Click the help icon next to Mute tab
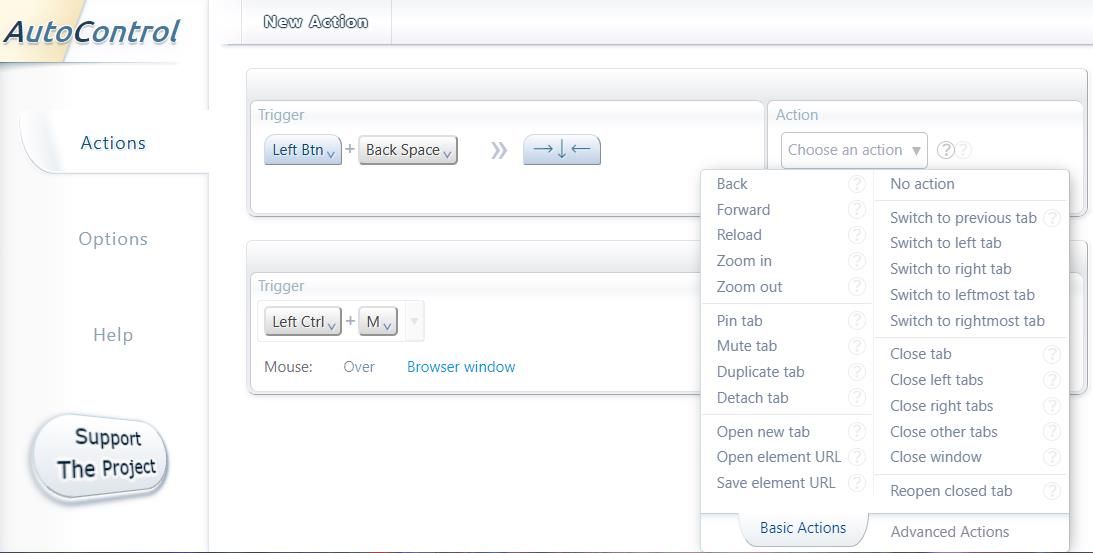The image size is (1093, 553). tap(857, 346)
